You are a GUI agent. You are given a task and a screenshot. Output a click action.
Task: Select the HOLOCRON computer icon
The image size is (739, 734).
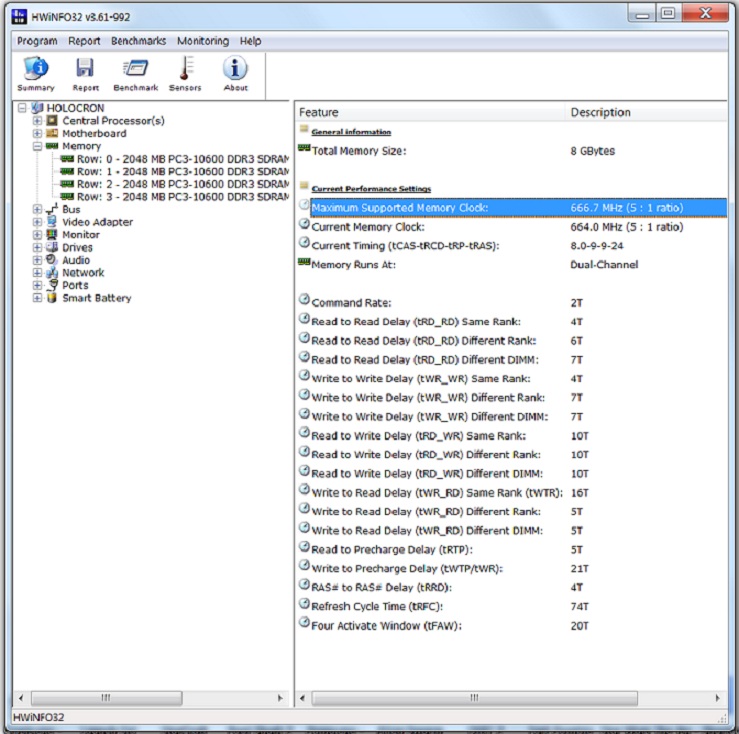click(37, 108)
